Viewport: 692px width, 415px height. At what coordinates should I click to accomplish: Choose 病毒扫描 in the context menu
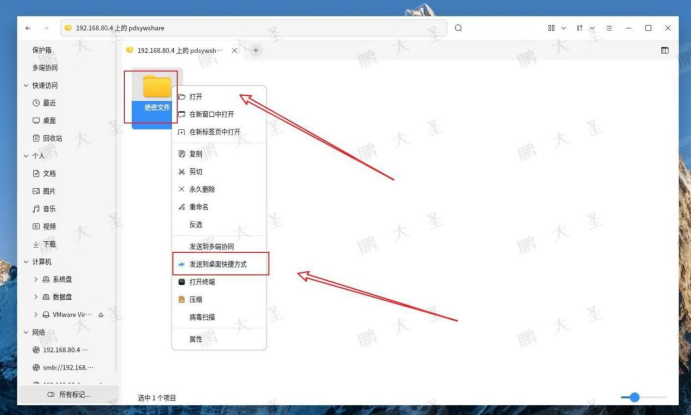pos(219,317)
